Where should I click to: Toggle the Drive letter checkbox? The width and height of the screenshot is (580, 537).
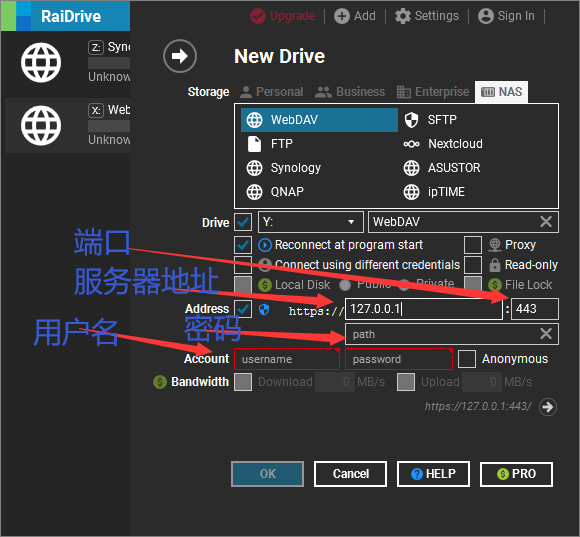pos(243,222)
